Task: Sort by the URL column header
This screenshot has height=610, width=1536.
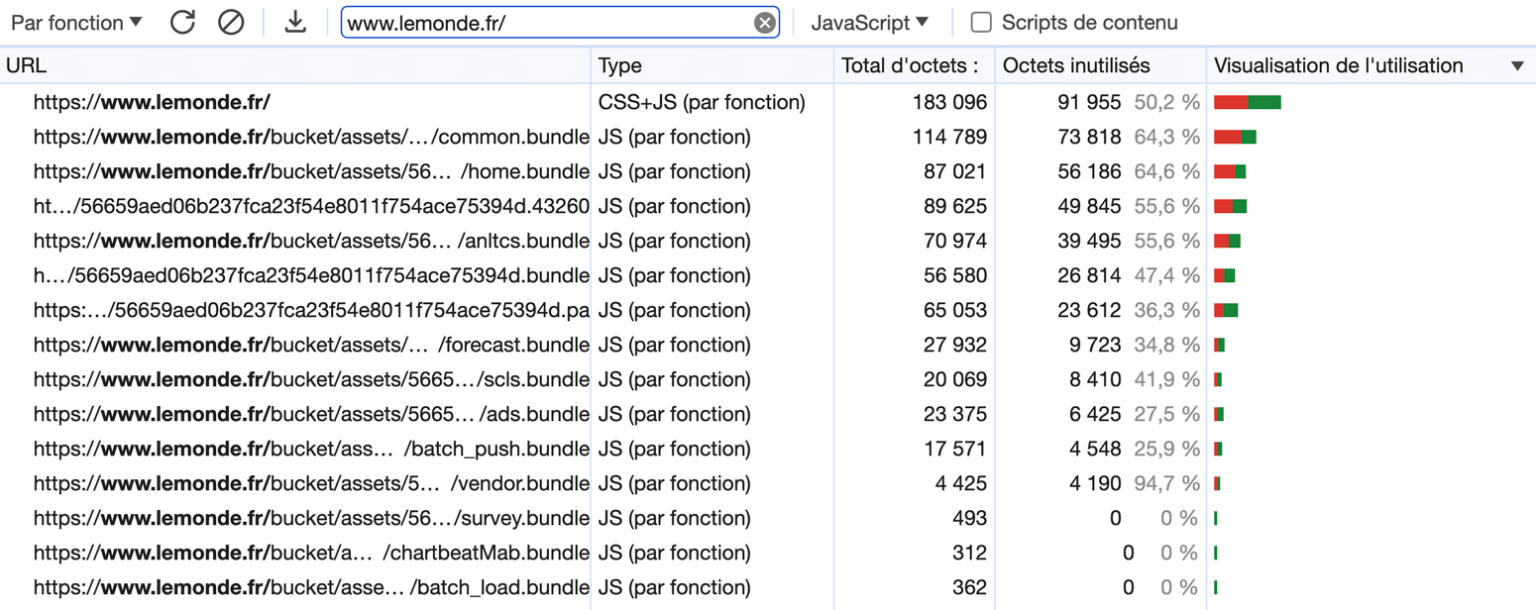Action: coord(296,66)
